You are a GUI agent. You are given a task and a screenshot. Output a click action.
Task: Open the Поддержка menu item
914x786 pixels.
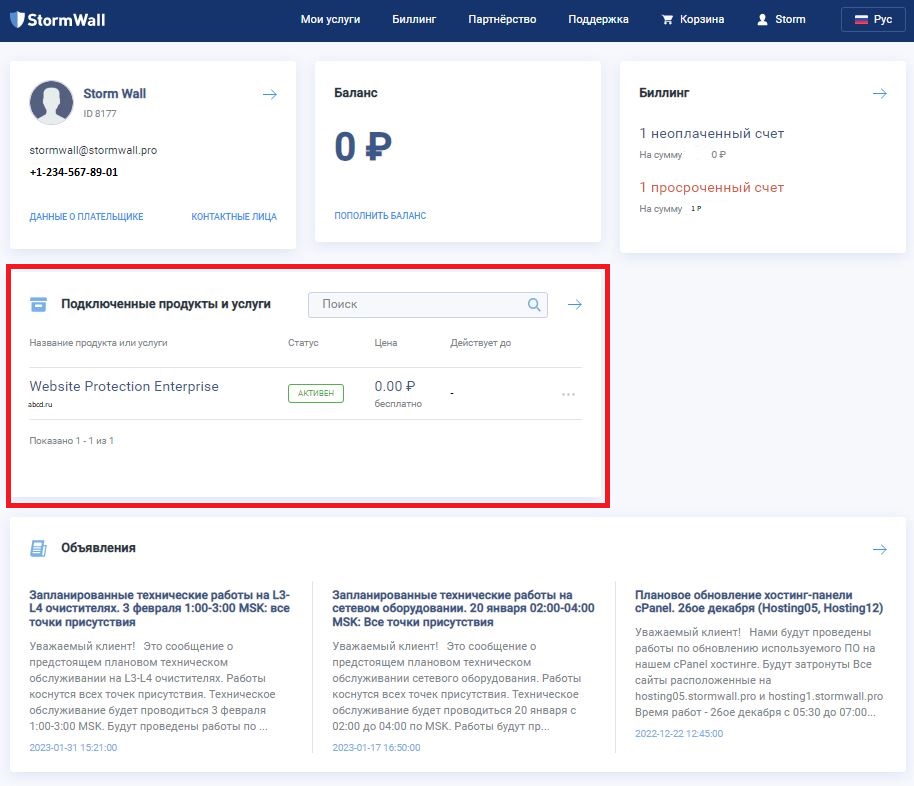pos(598,19)
